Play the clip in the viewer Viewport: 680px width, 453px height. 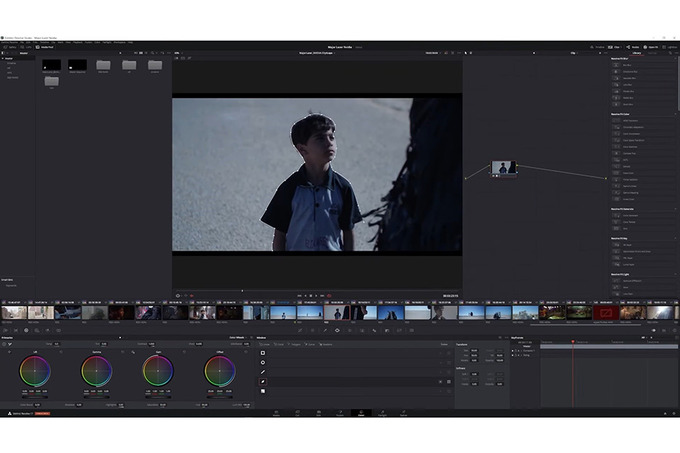click(x=316, y=296)
